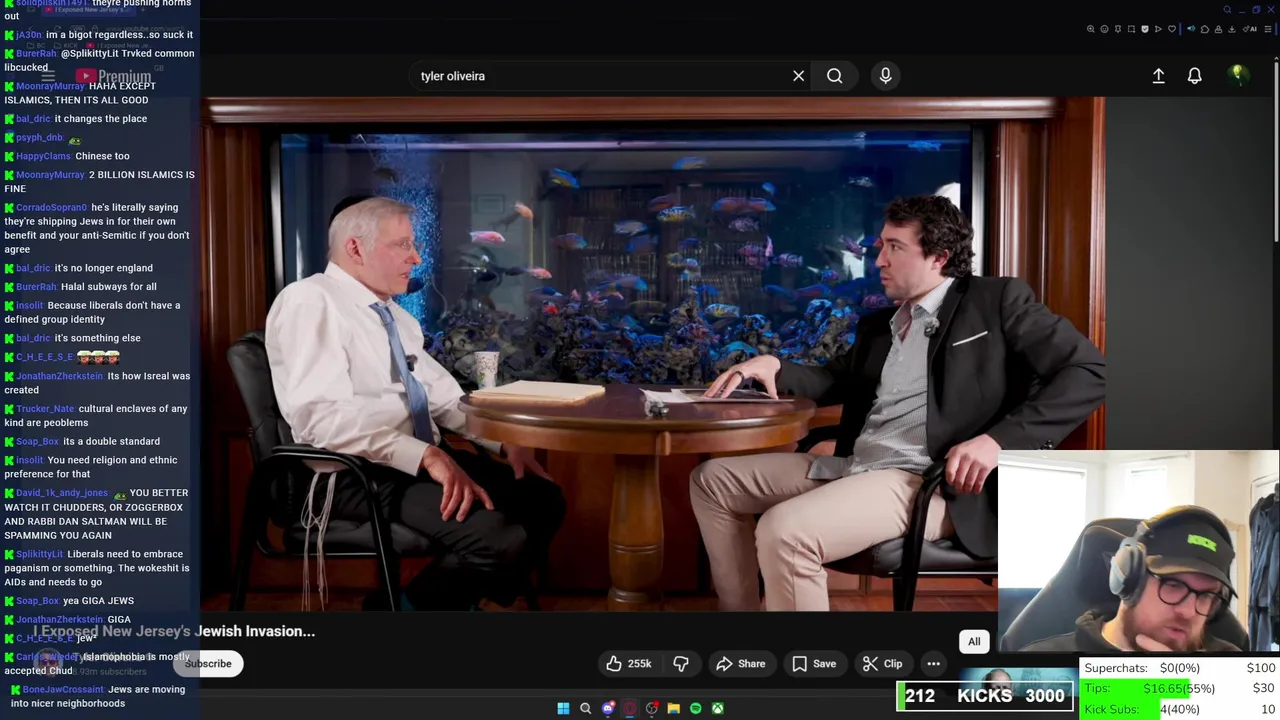Open the YouTube Premium logo home link
The width and height of the screenshot is (1280, 720).
click(x=113, y=76)
